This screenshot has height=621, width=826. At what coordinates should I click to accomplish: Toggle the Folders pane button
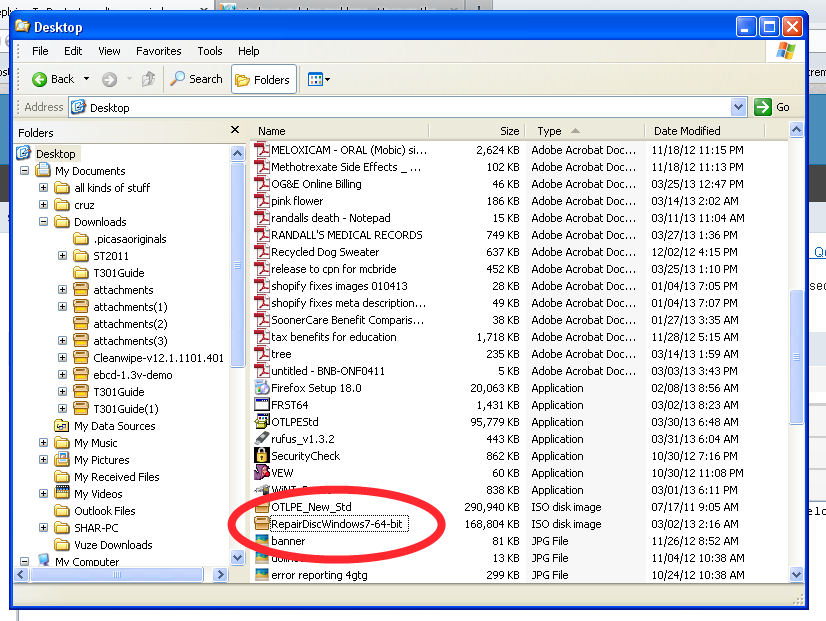pyautogui.click(x=263, y=80)
